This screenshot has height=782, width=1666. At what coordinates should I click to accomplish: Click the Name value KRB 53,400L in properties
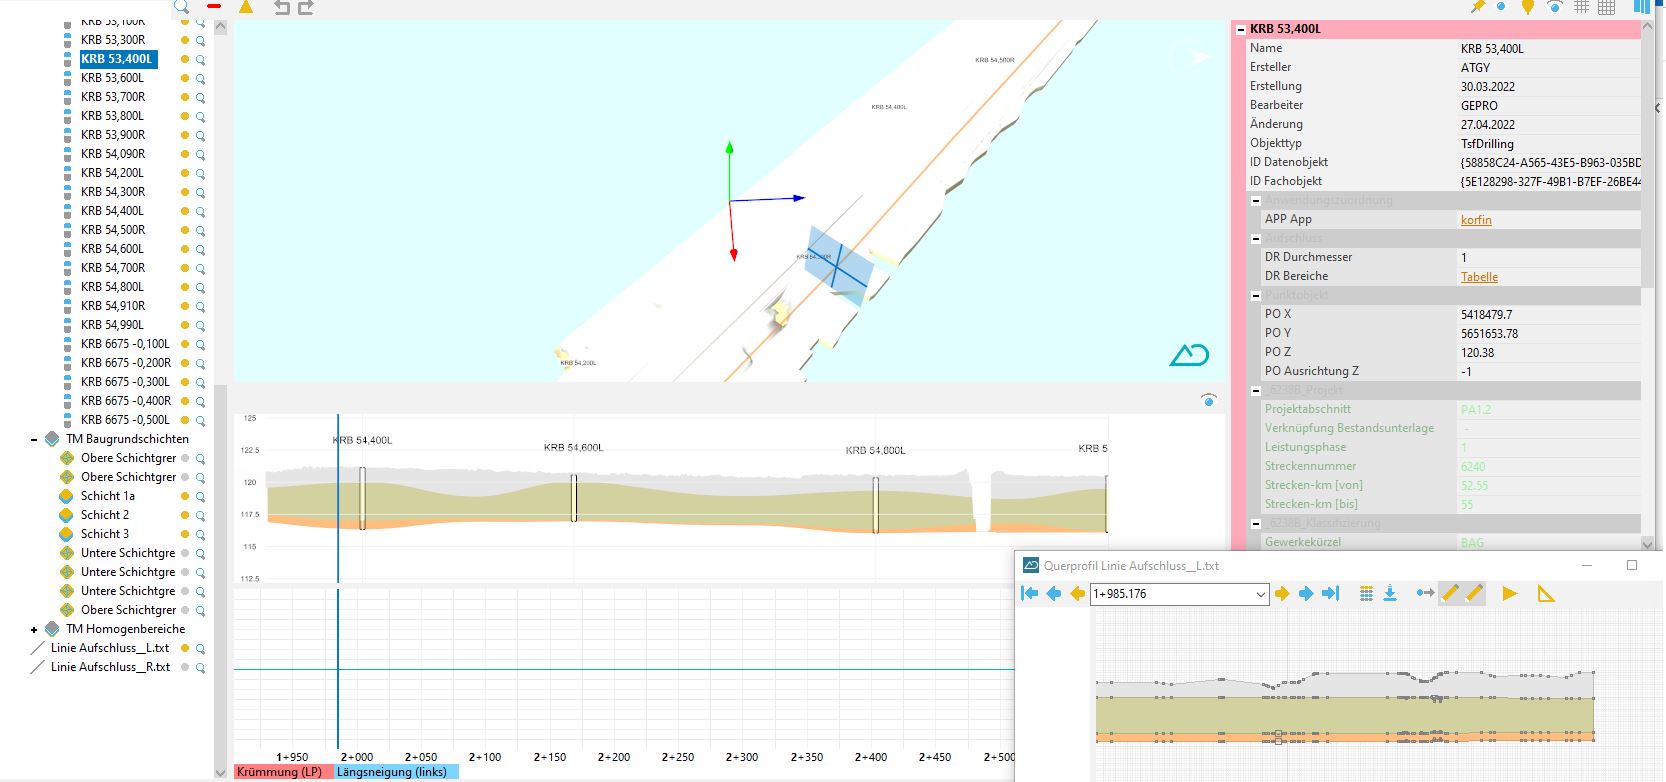[1492, 49]
